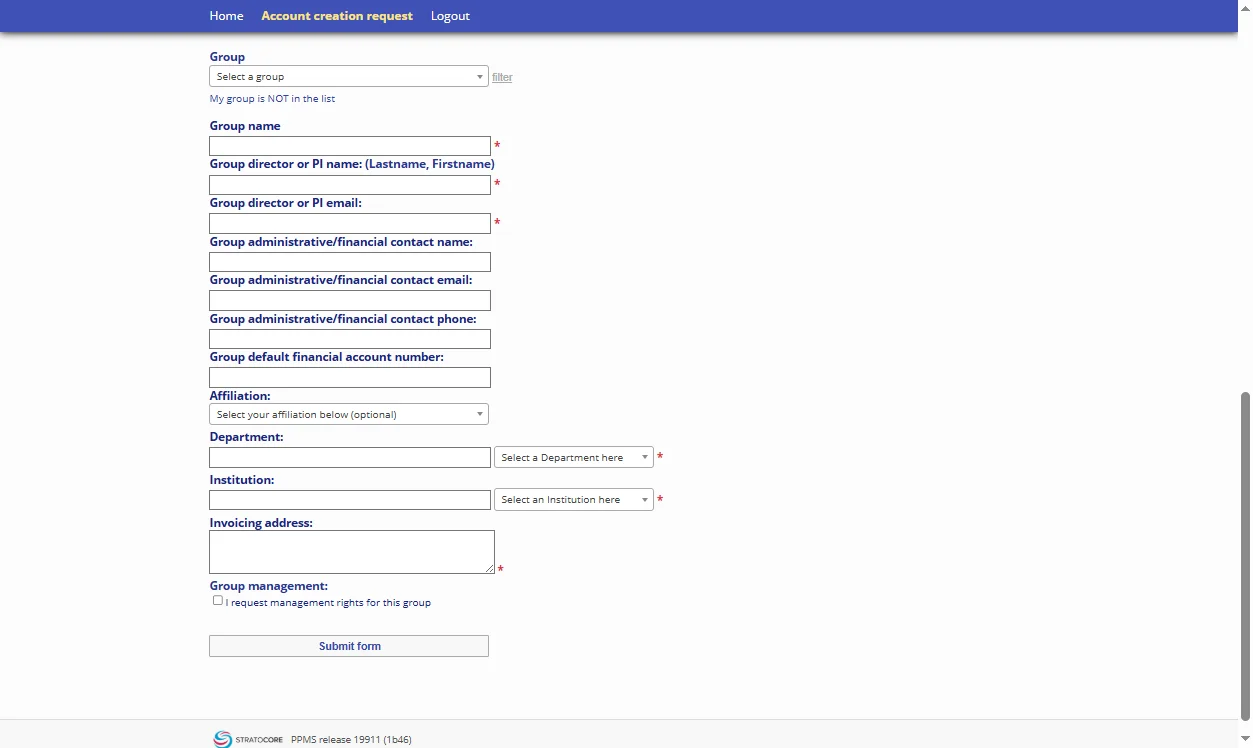Enable management rights request checkbox

point(218,601)
